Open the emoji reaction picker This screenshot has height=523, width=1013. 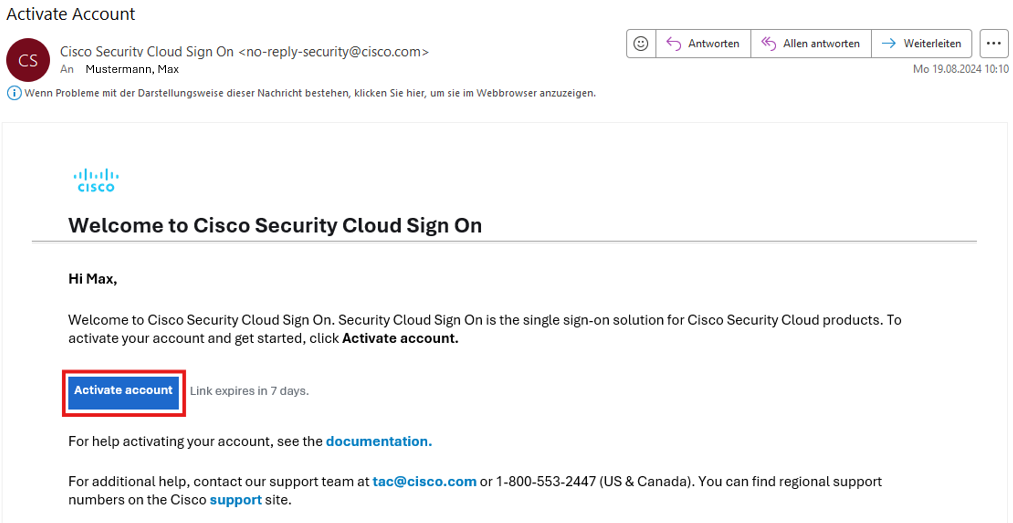640,44
